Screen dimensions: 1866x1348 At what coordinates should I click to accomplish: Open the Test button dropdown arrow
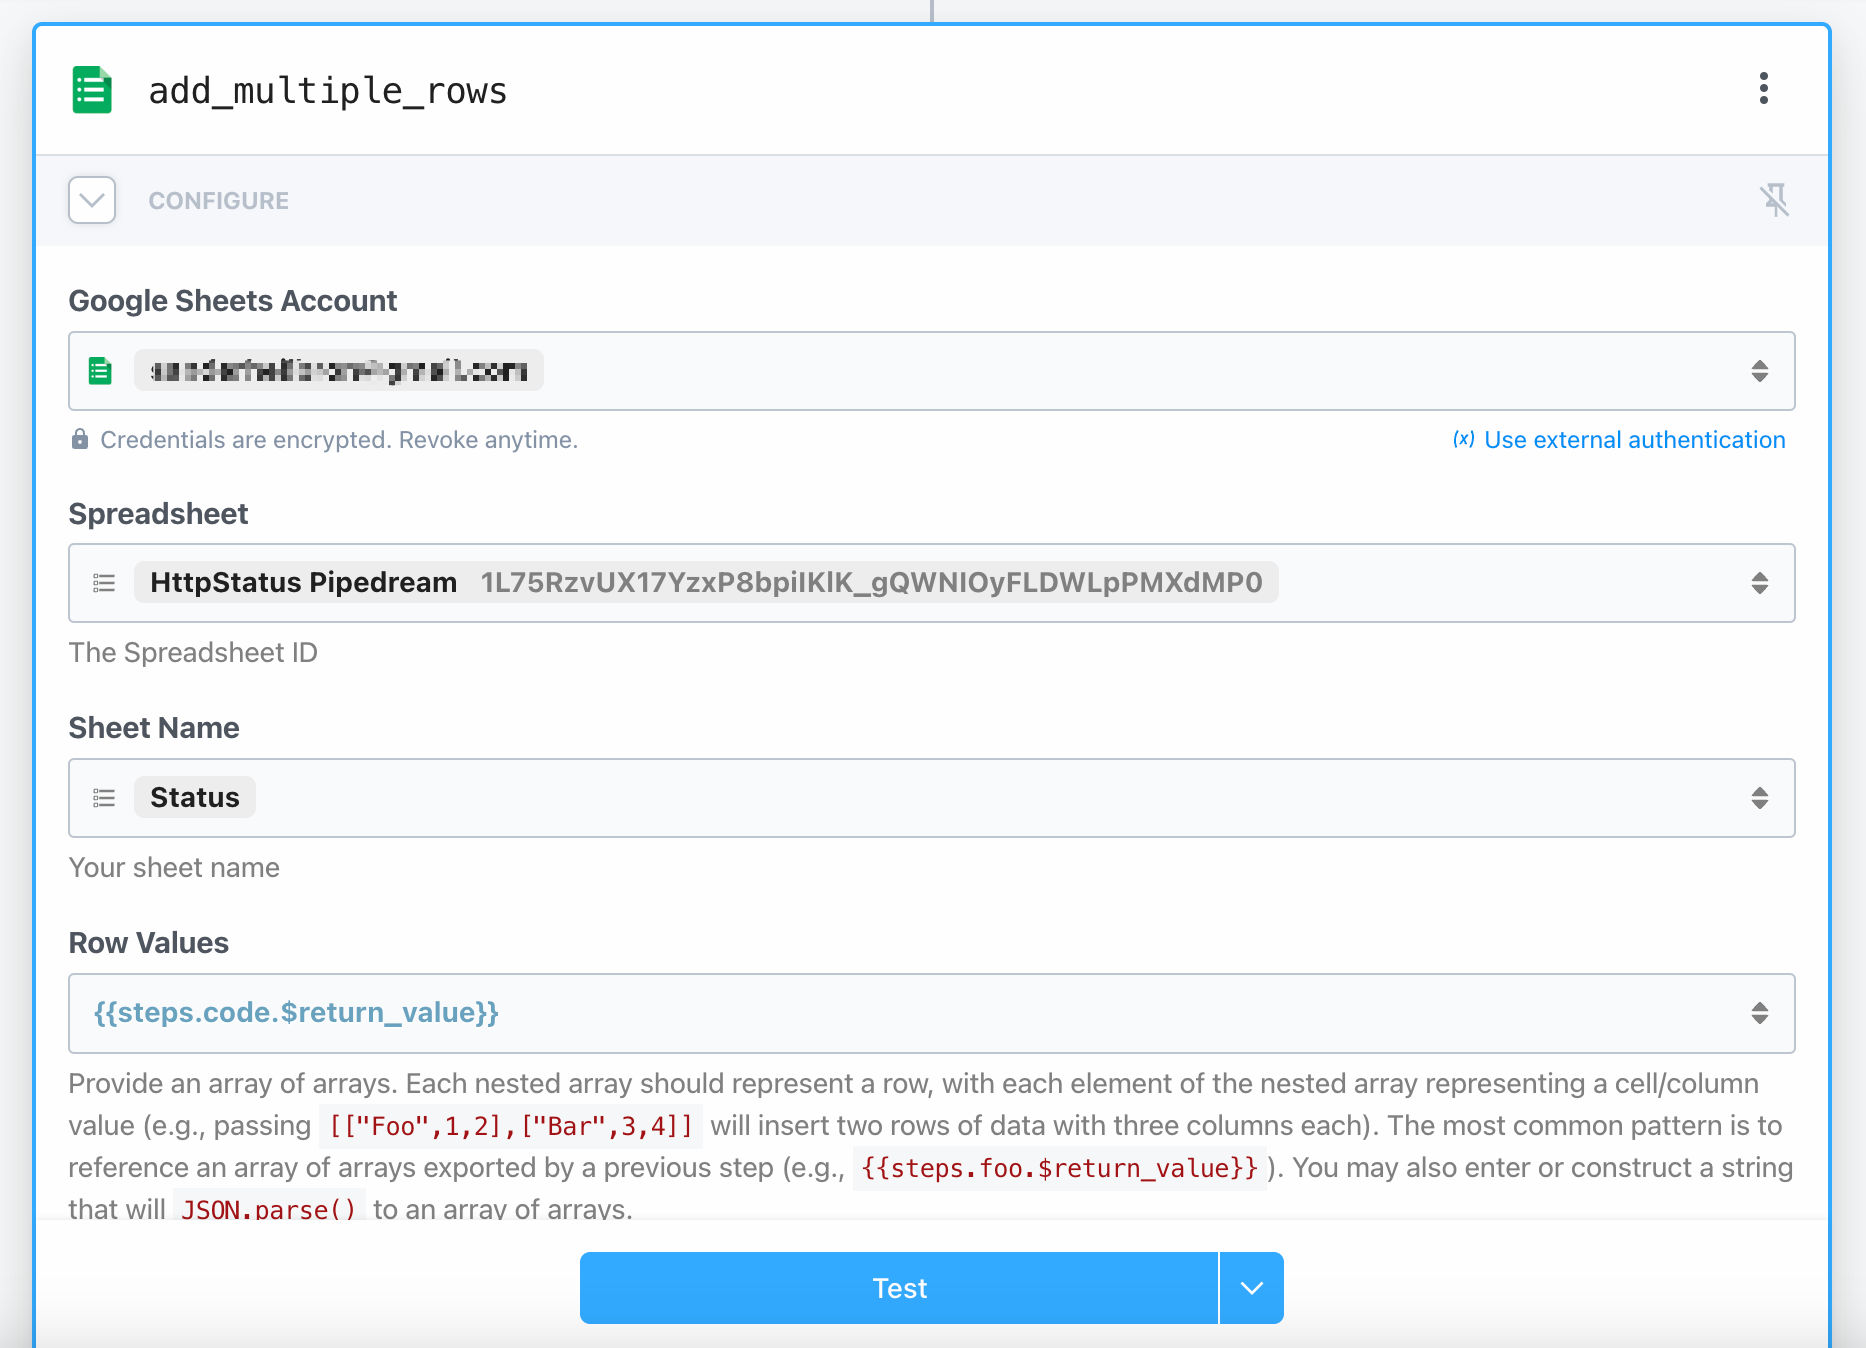[1252, 1288]
